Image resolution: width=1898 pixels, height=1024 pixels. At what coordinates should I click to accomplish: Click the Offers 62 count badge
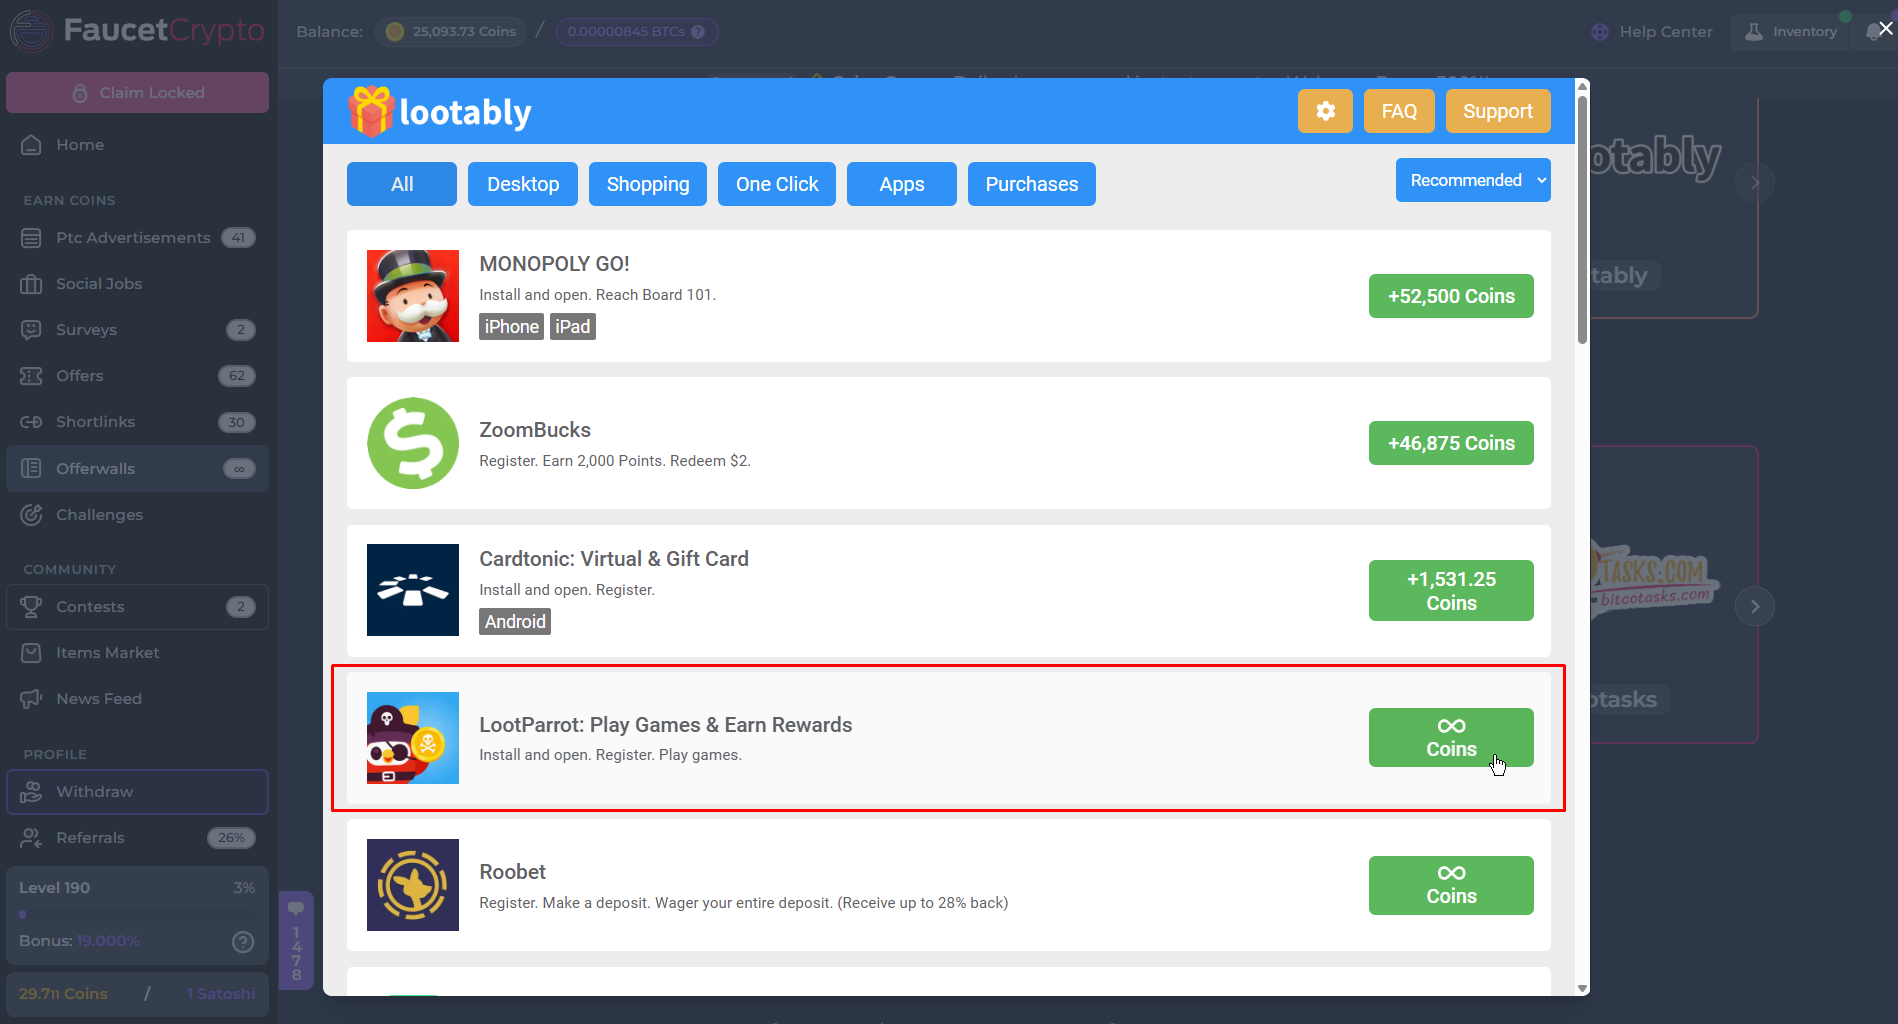coord(237,376)
